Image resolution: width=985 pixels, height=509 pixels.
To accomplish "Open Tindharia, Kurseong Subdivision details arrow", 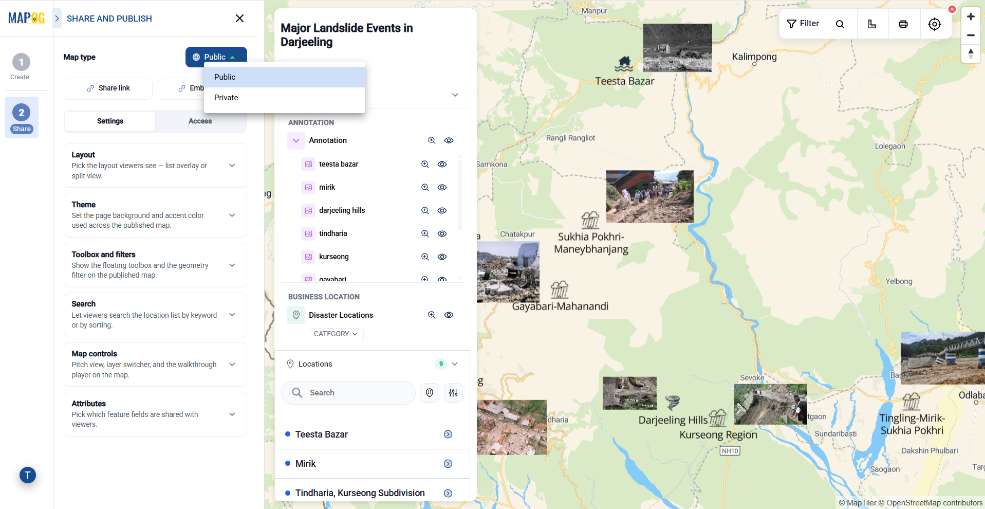I will pos(448,493).
